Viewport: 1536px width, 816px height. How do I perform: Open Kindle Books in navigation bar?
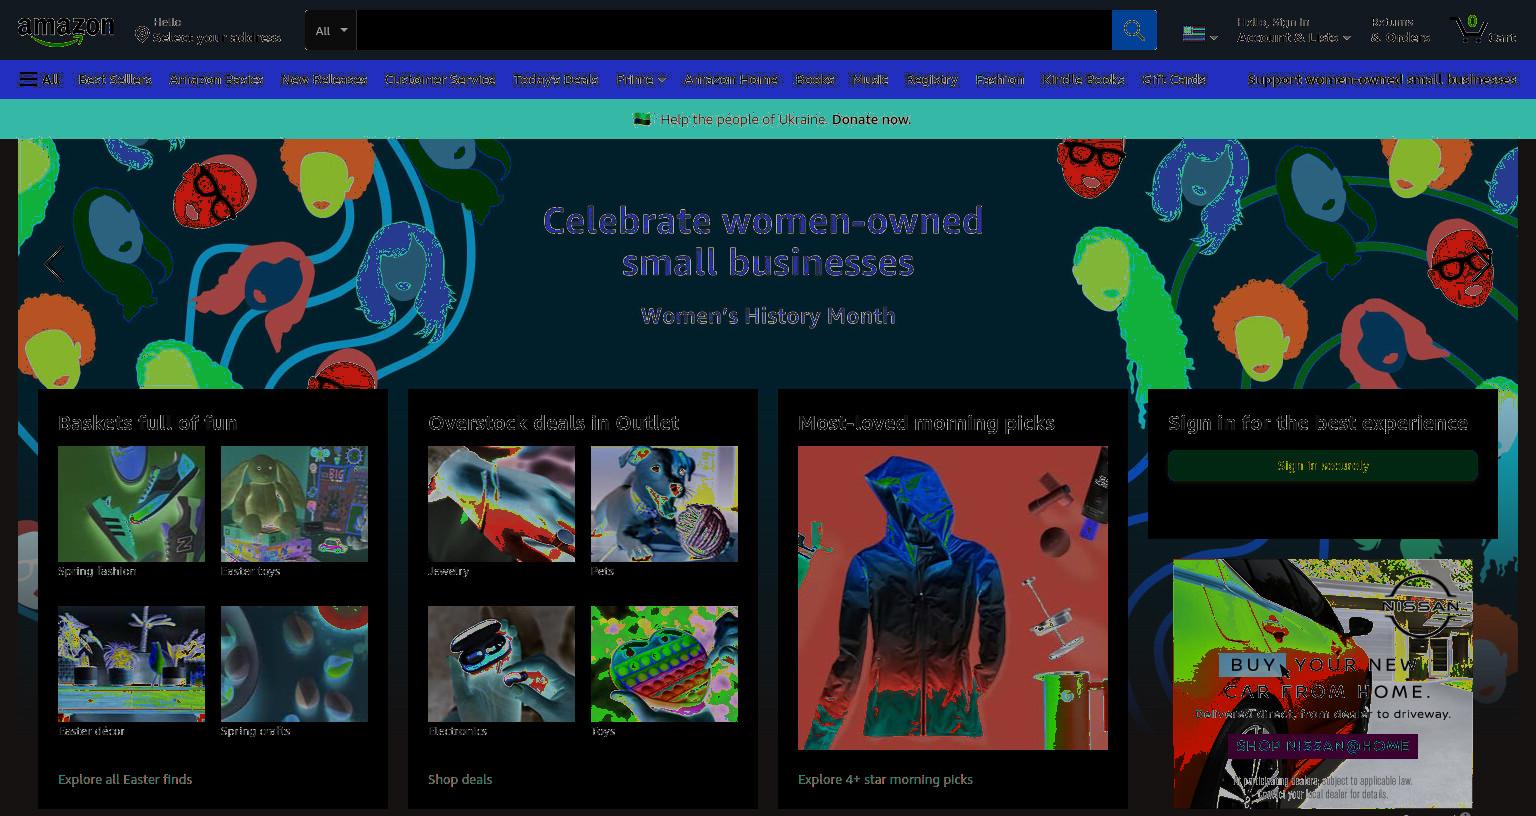coord(1083,79)
